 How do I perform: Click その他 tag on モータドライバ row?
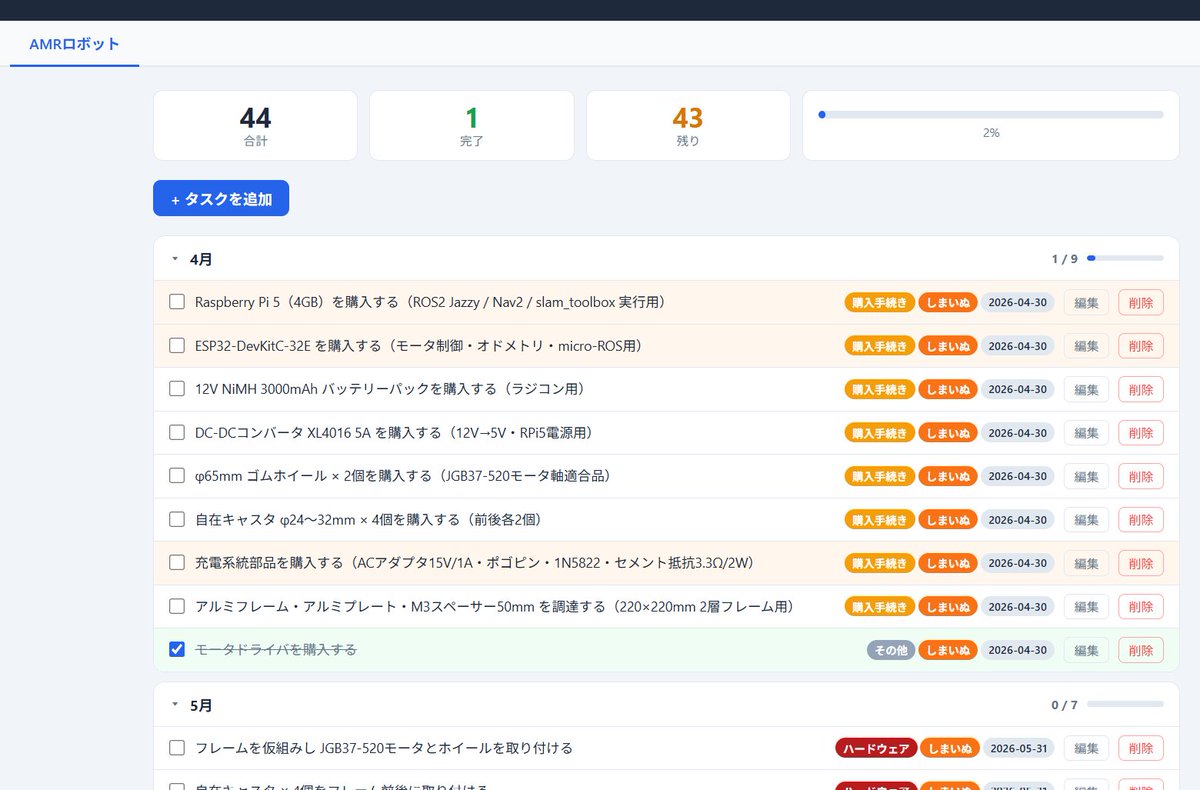click(x=891, y=650)
